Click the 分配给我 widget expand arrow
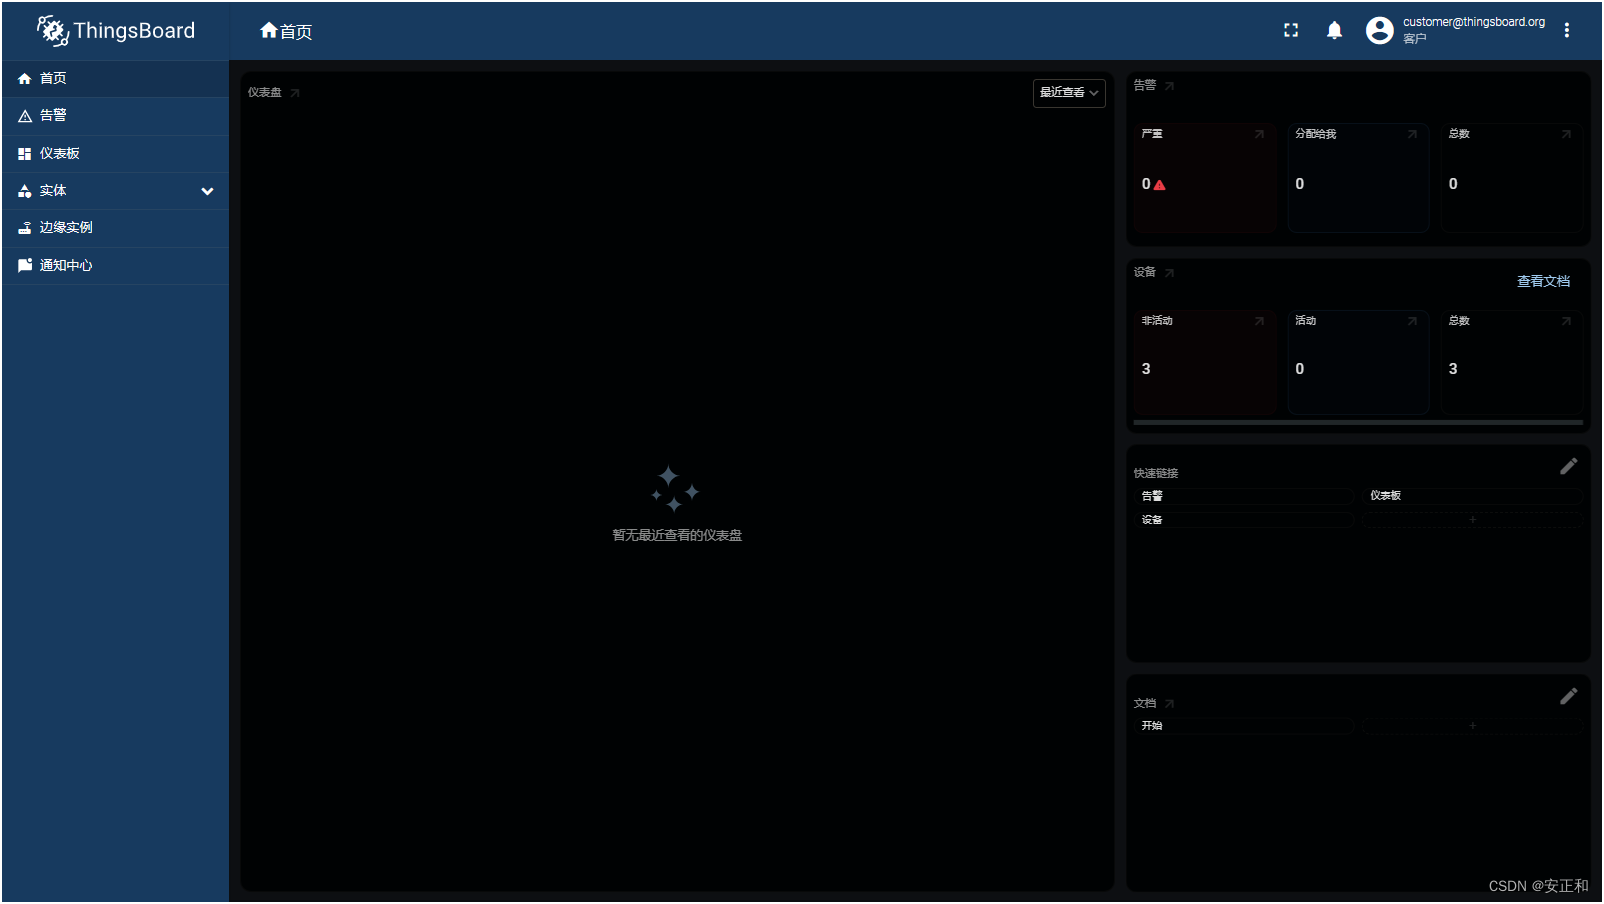 pos(1412,133)
